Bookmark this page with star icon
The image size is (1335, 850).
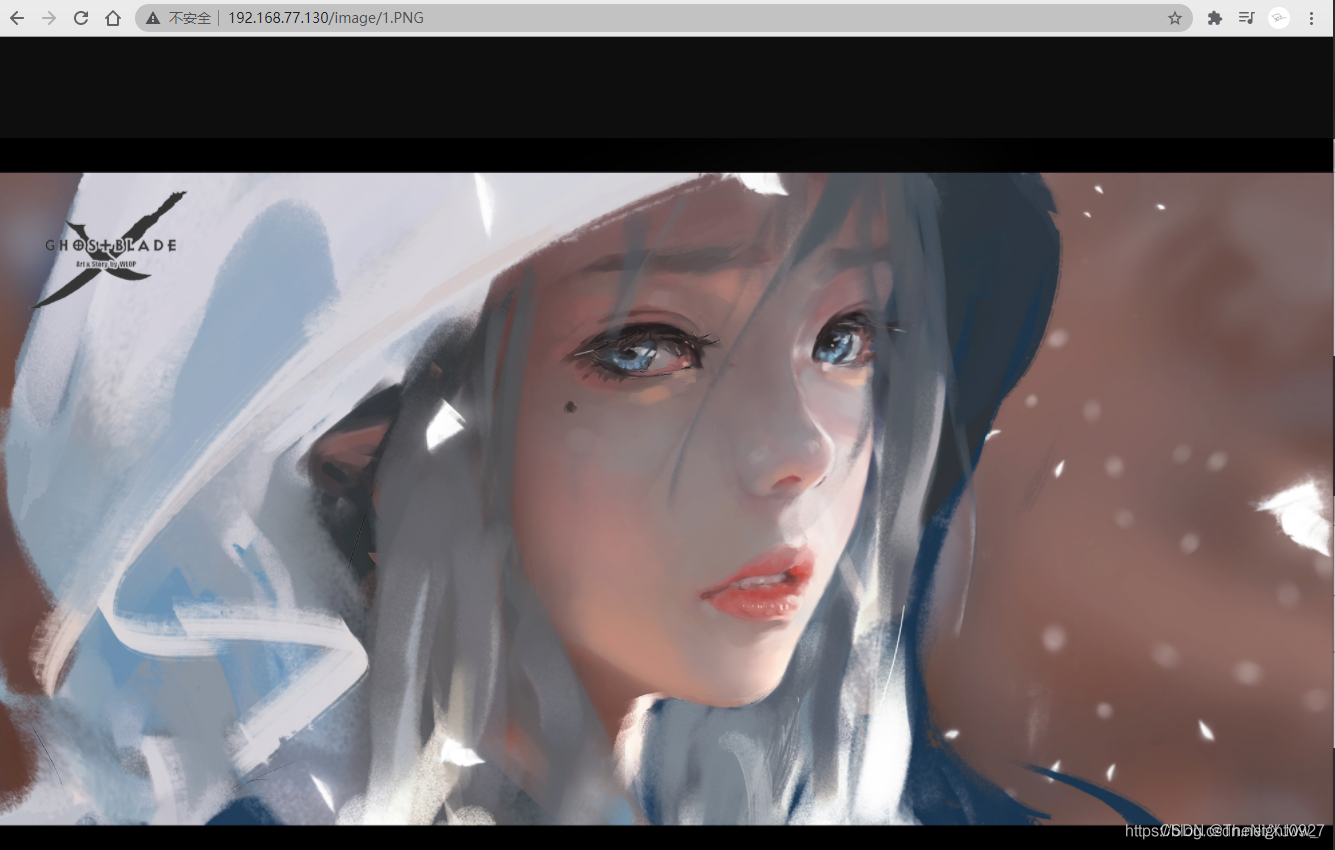(1175, 18)
